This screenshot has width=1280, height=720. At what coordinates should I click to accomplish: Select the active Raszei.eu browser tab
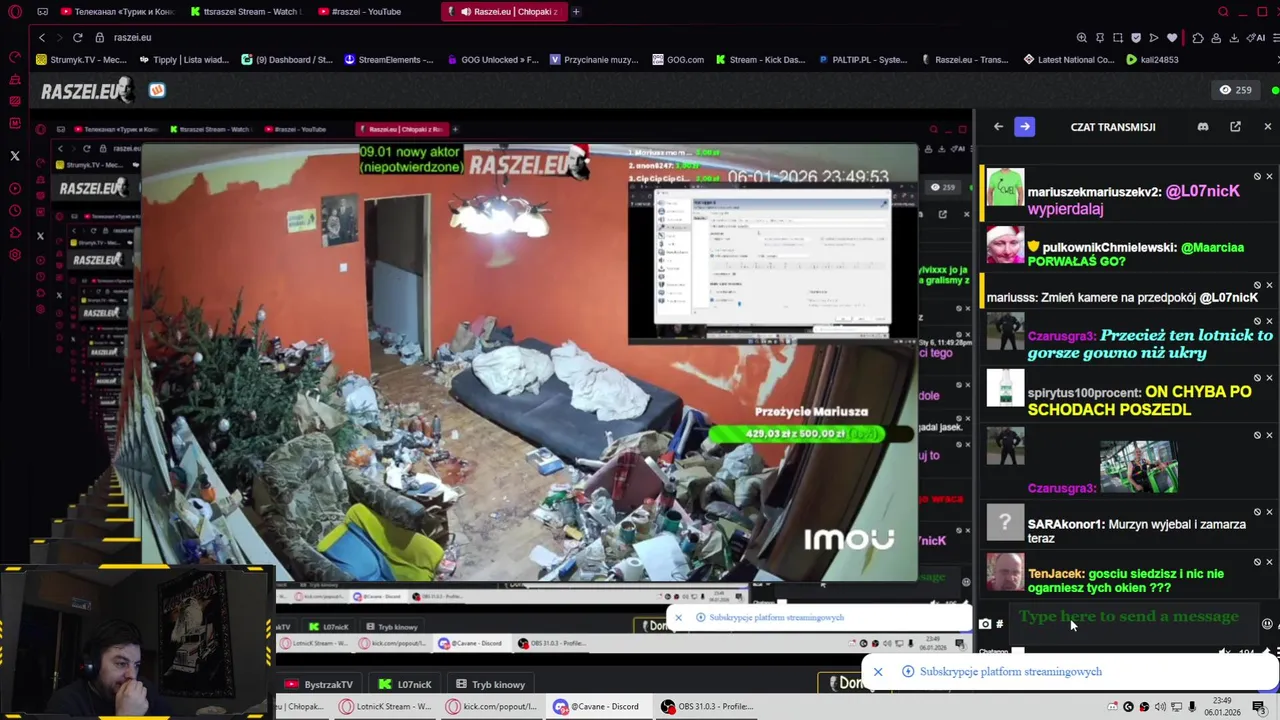pyautogui.click(x=505, y=12)
